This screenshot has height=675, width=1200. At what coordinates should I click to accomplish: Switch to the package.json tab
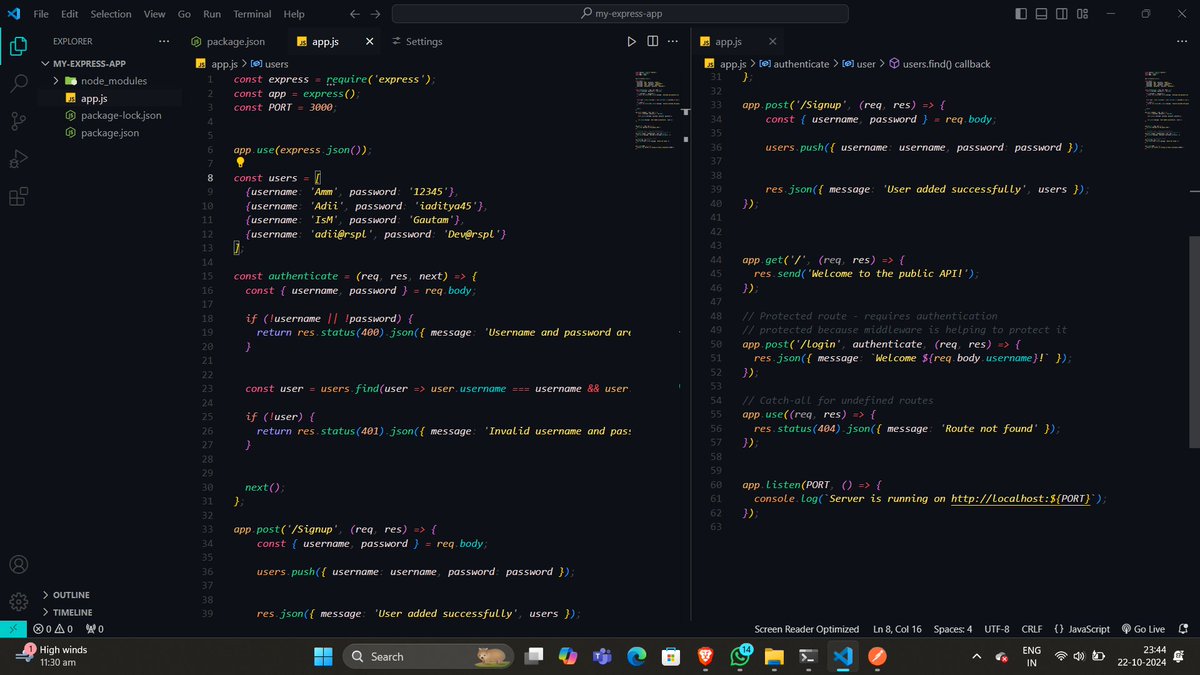[x=235, y=41]
